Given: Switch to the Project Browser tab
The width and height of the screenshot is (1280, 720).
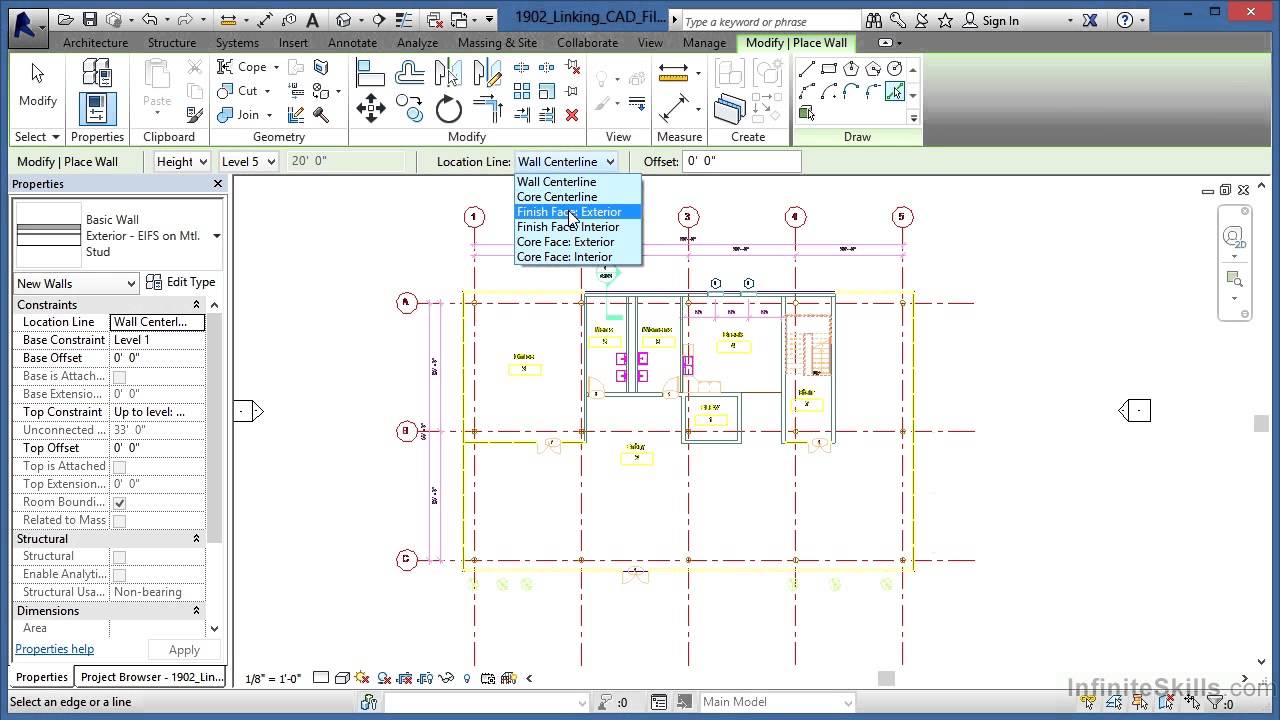Looking at the screenshot, I should pyautogui.click(x=152, y=677).
